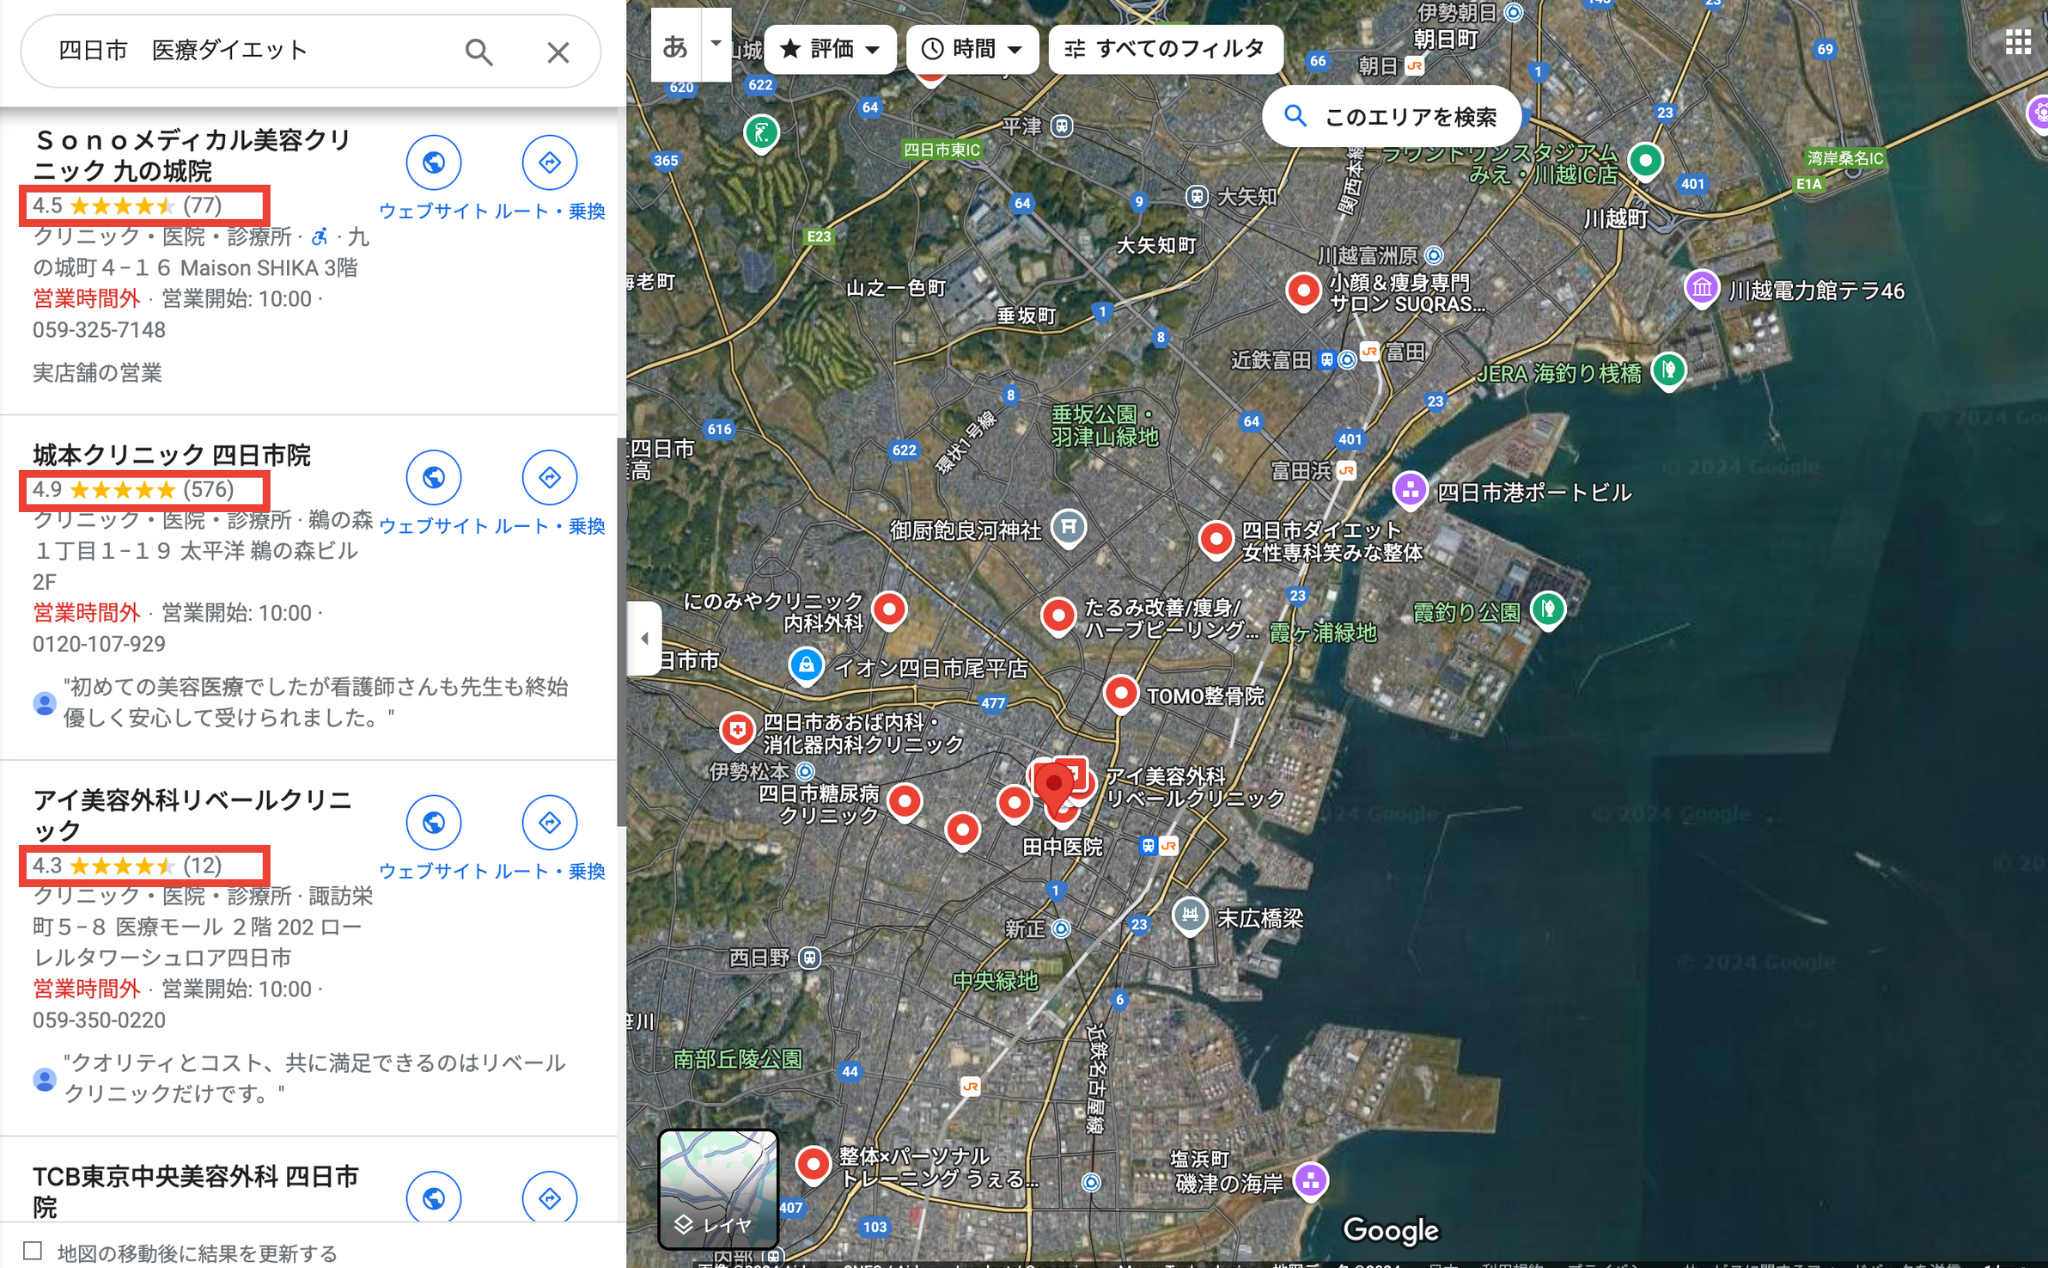Select the 川越電力館テラ46 museum marker

click(x=1701, y=289)
